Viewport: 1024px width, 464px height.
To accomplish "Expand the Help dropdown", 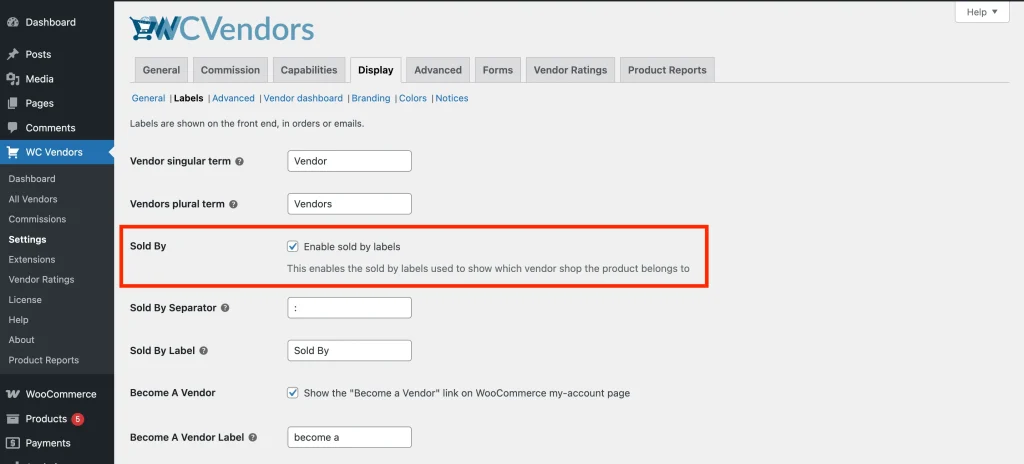I will (982, 12).
